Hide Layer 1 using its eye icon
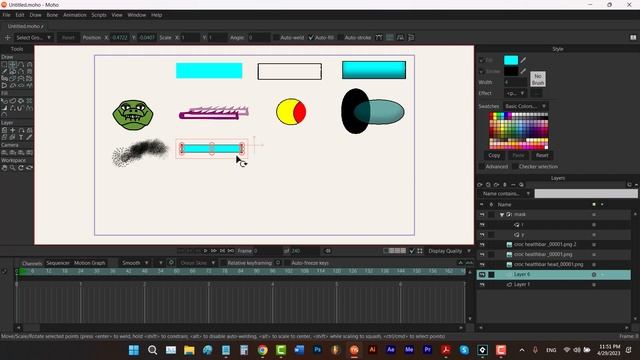 [482, 284]
